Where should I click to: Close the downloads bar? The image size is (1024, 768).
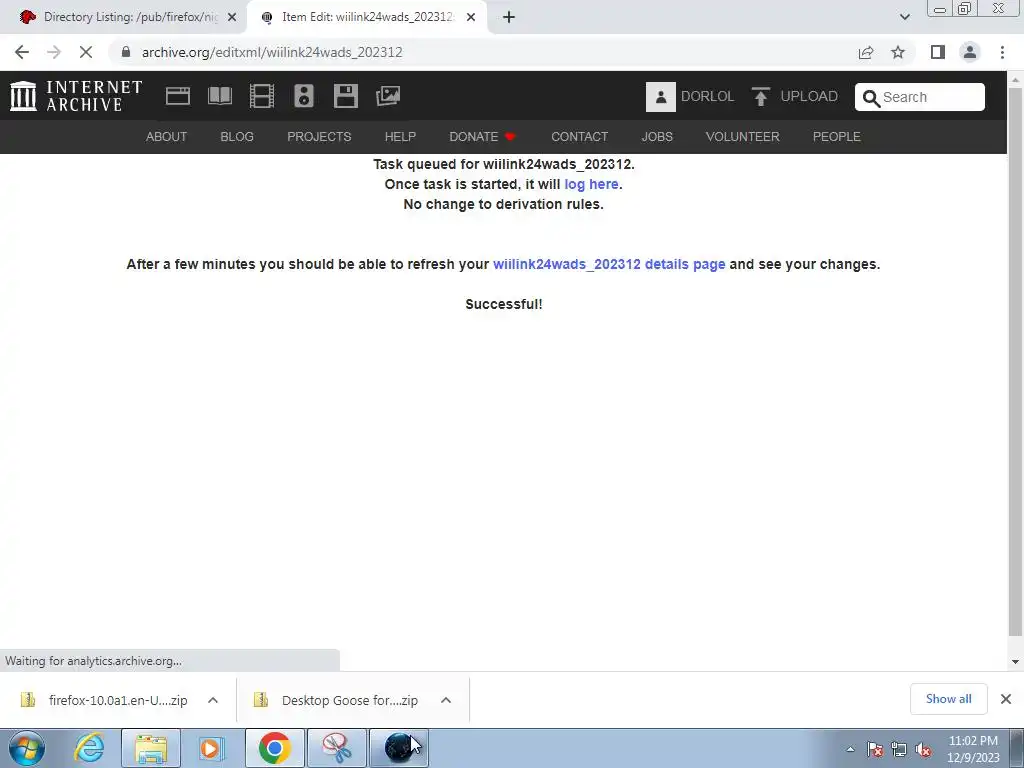tap(1006, 699)
